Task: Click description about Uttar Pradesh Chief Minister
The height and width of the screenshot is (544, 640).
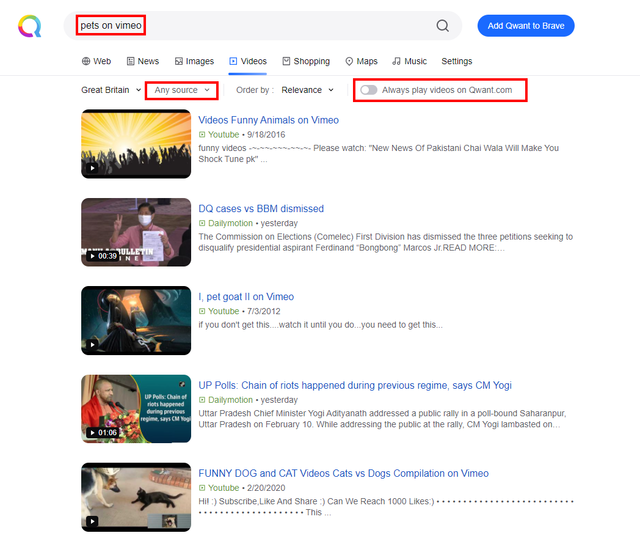Action: pos(382,419)
